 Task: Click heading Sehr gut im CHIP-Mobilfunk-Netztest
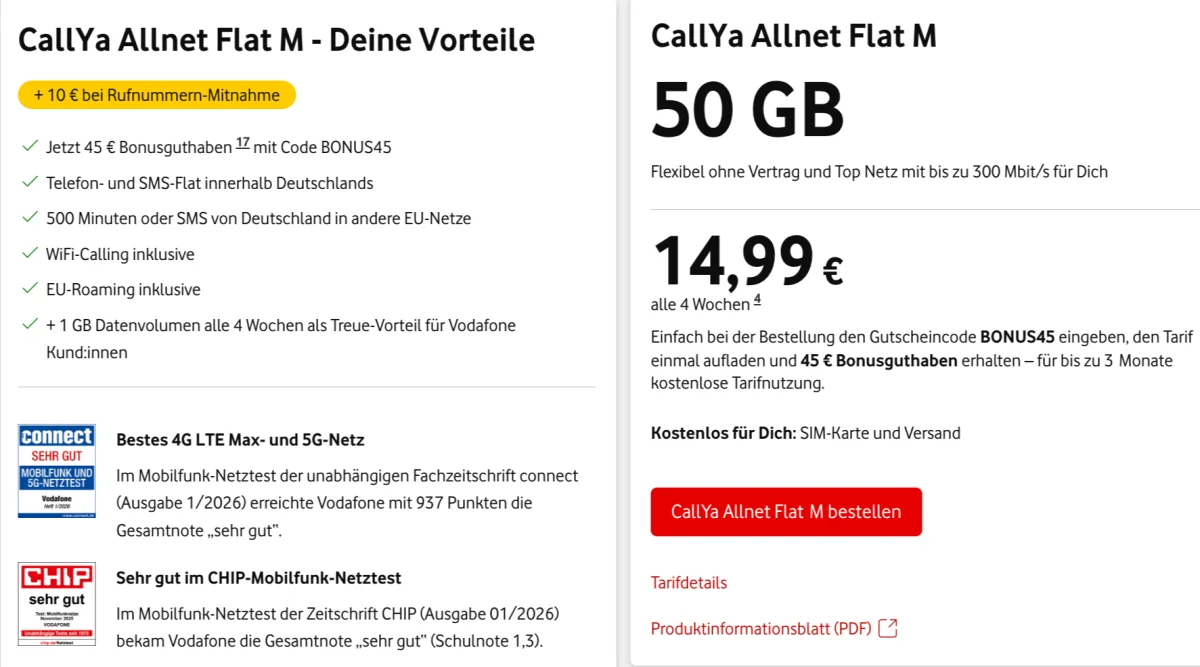pyautogui.click(x=259, y=577)
